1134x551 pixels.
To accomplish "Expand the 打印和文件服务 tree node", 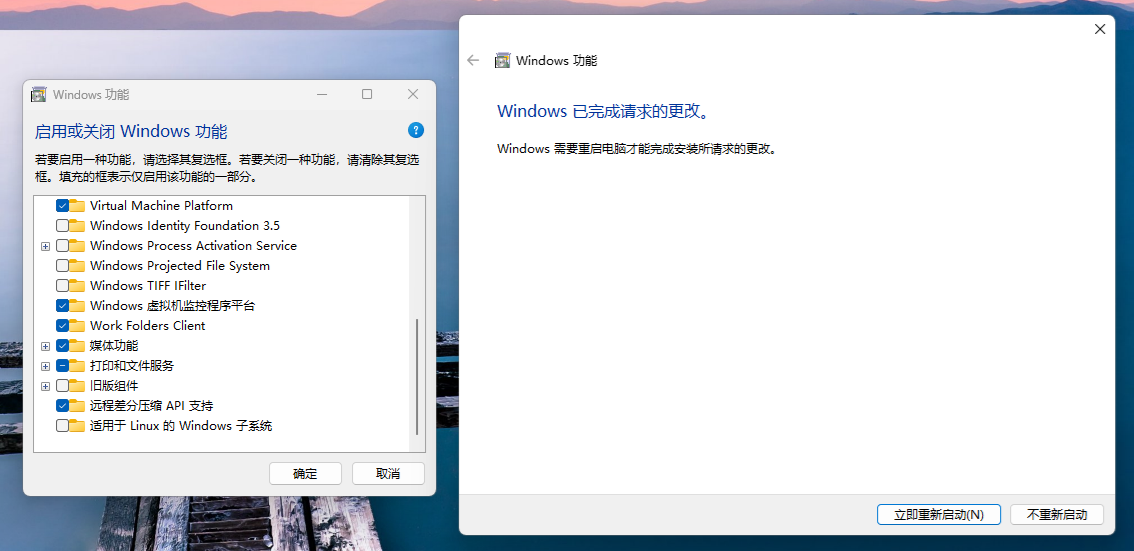I will click(45, 366).
